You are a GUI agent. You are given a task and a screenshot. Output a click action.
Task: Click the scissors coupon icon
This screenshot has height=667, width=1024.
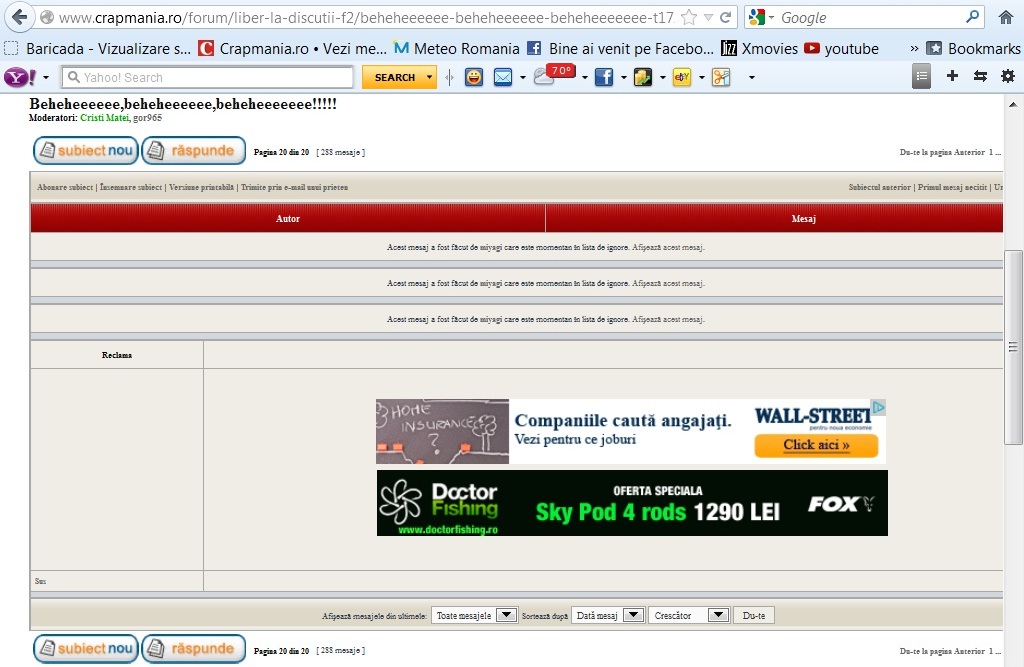pos(721,77)
